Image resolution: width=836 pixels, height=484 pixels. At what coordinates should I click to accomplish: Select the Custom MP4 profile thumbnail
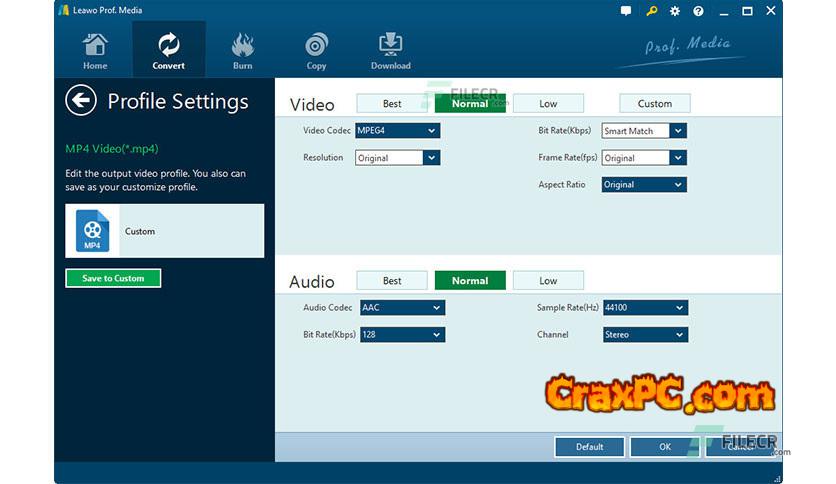pyautogui.click(x=93, y=231)
